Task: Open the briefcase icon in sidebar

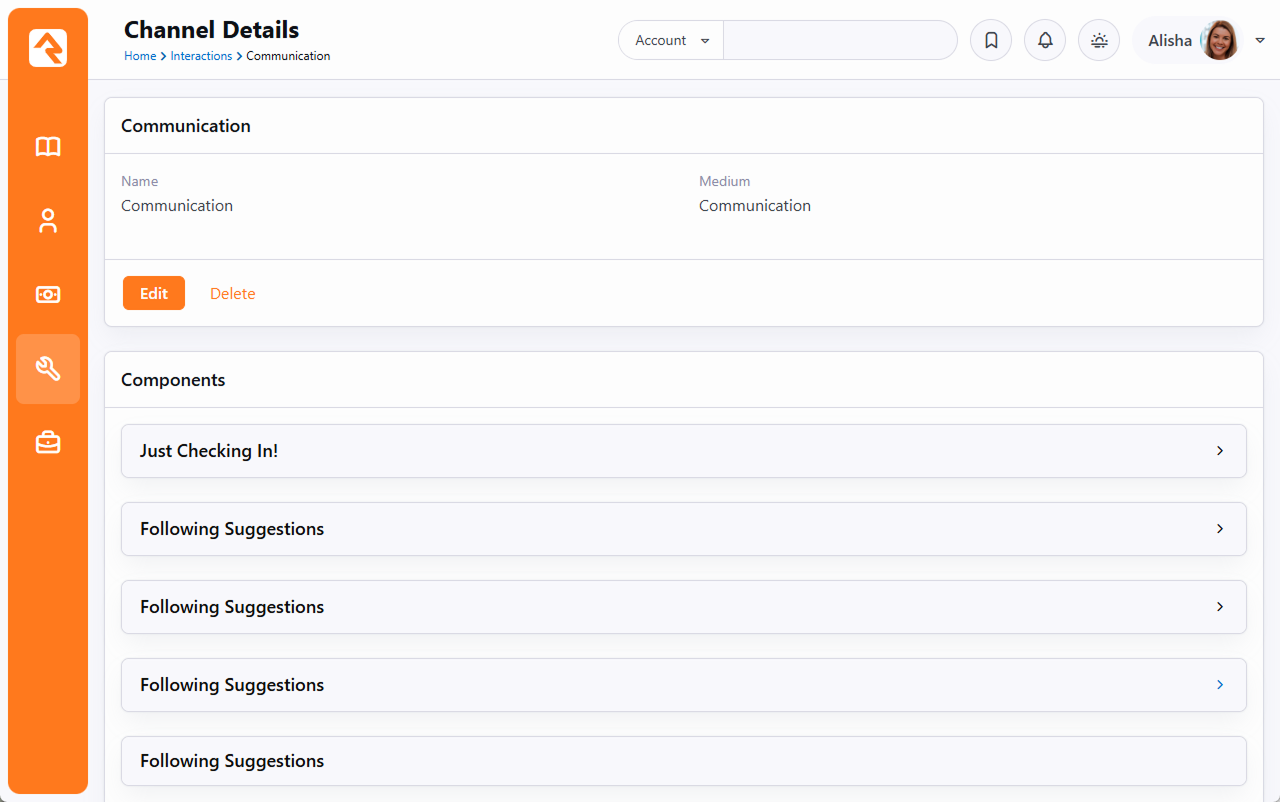Action: pyautogui.click(x=48, y=442)
